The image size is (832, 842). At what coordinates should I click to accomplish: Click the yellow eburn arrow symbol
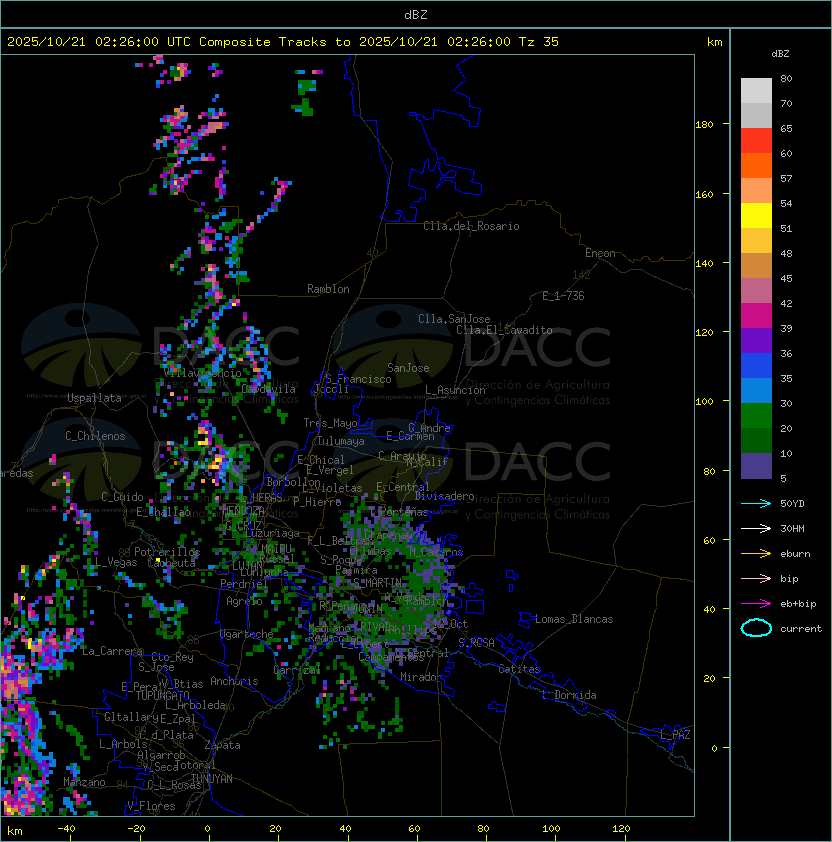pos(756,554)
